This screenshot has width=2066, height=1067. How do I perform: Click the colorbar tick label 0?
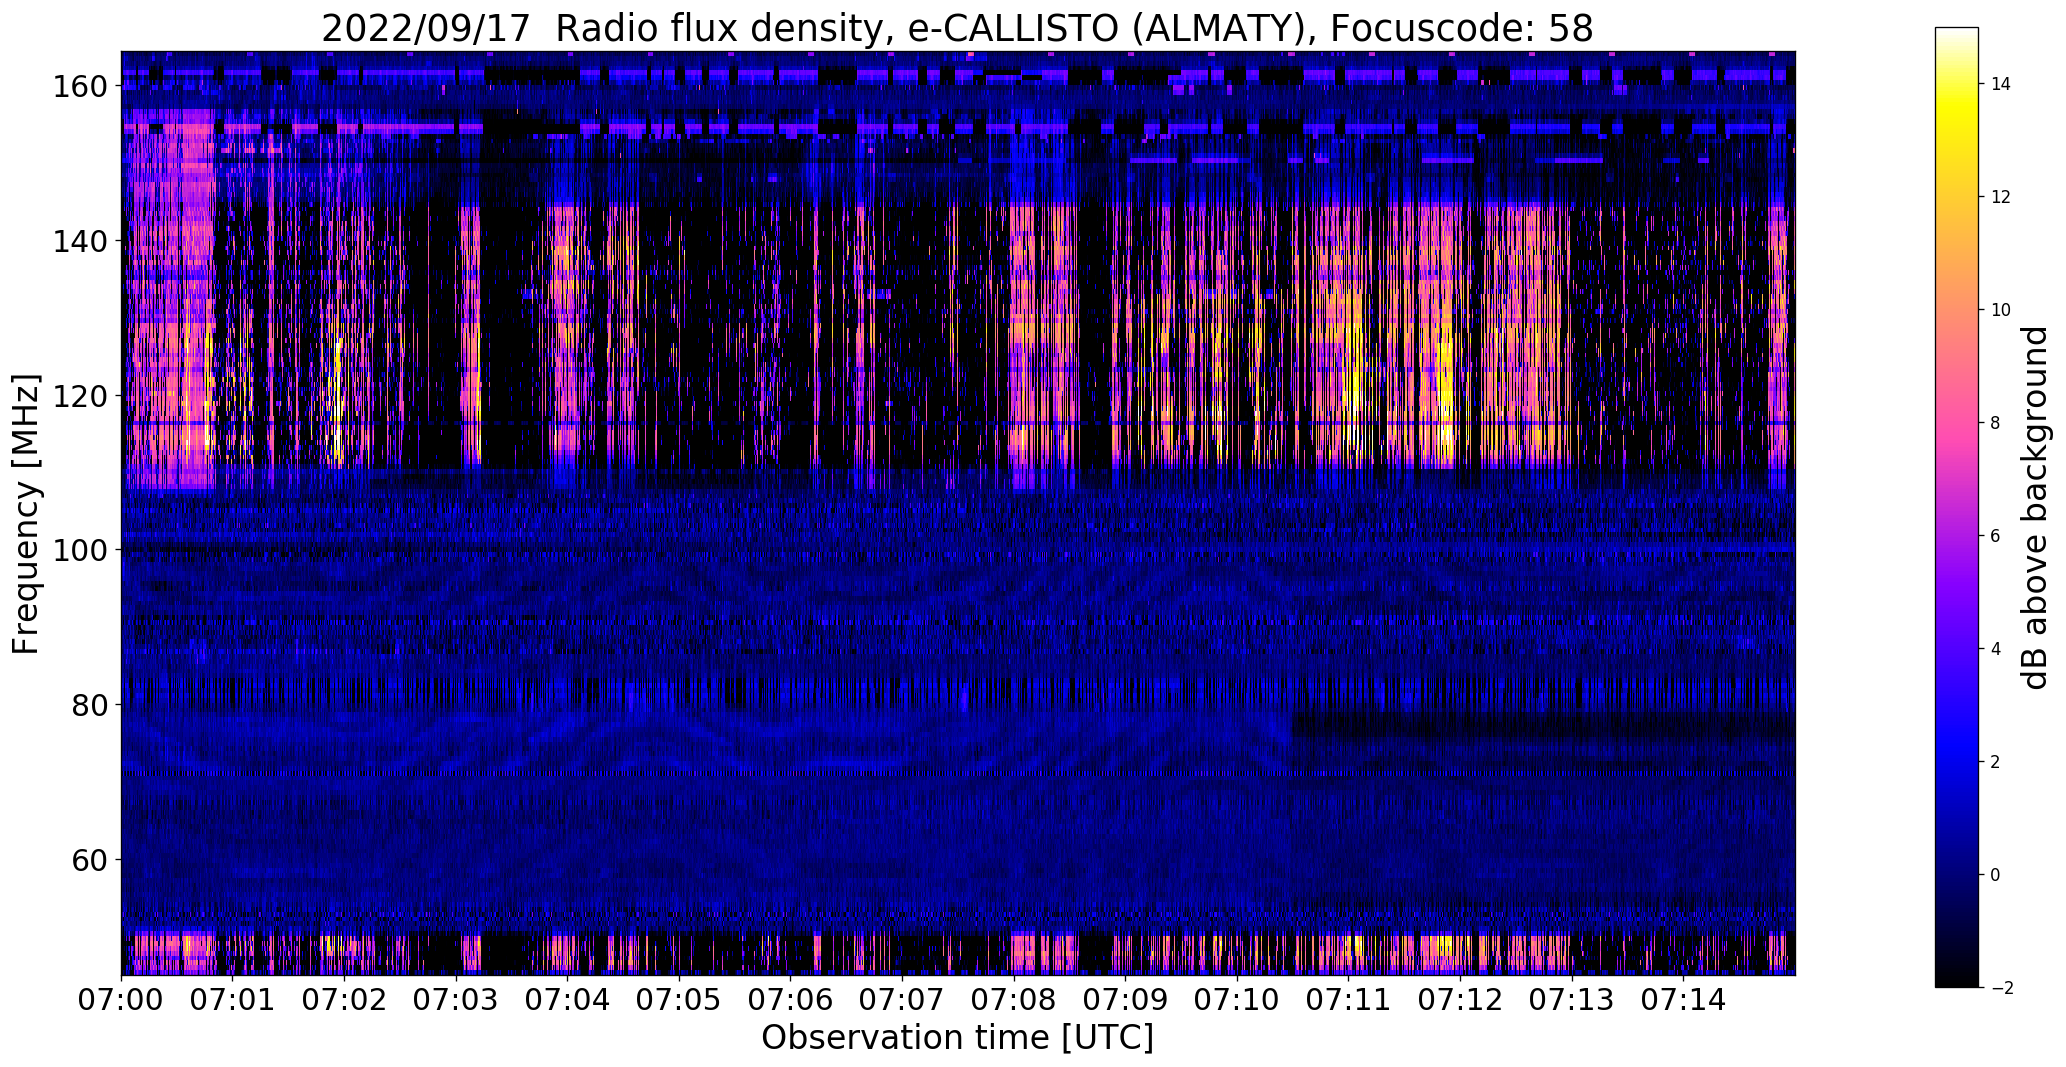pyautogui.click(x=1995, y=875)
